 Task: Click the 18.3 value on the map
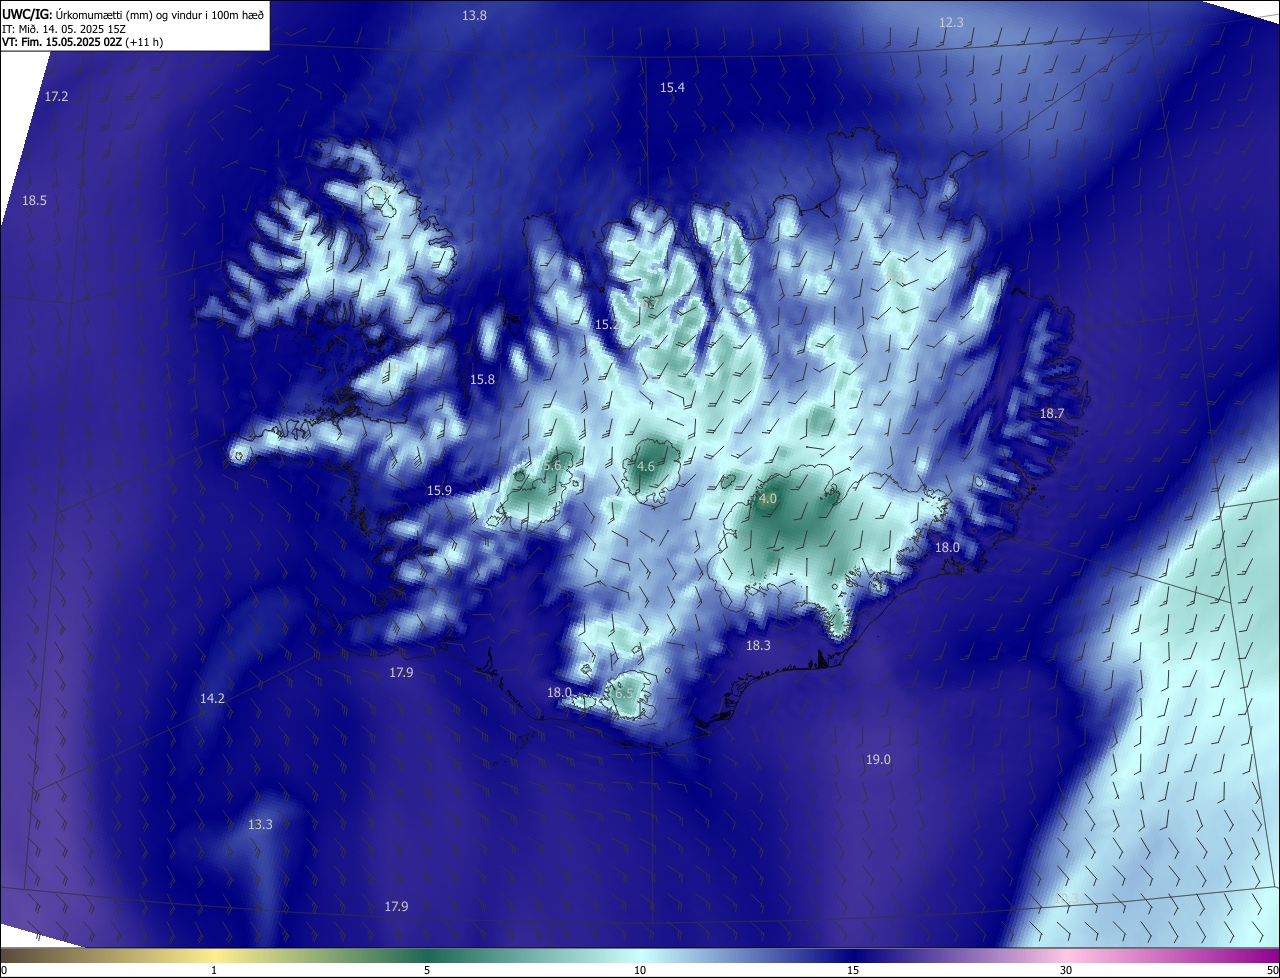(758, 645)
